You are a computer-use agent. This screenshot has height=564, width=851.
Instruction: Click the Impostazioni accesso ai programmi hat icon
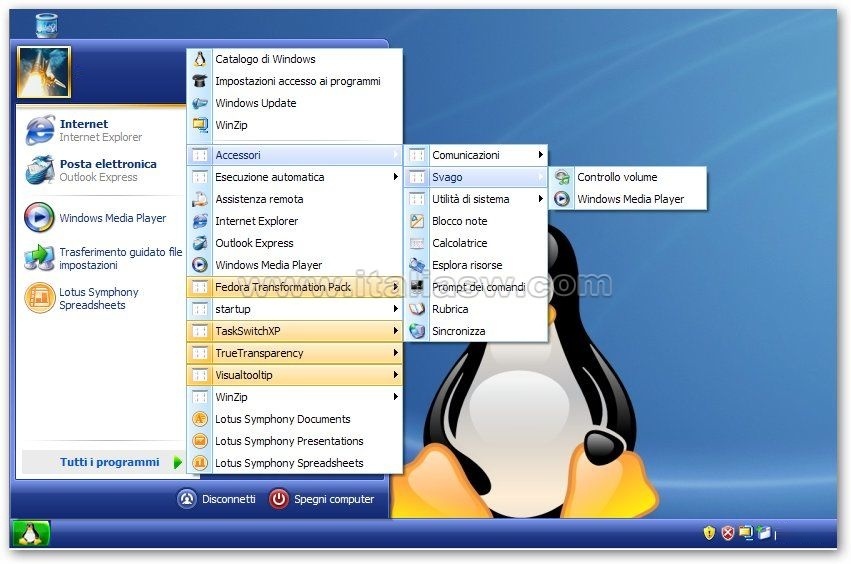coord(200,81)
